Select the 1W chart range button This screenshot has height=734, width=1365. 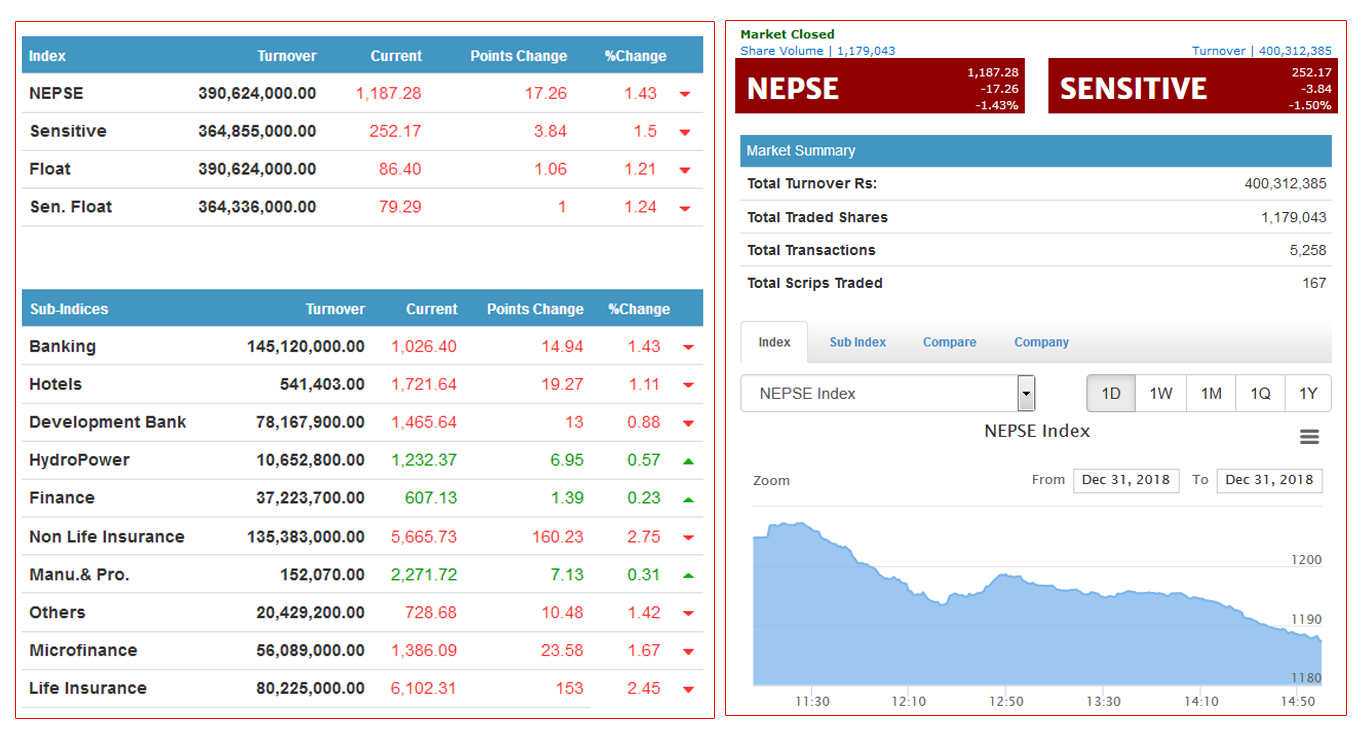click(x=1161, y=394)
